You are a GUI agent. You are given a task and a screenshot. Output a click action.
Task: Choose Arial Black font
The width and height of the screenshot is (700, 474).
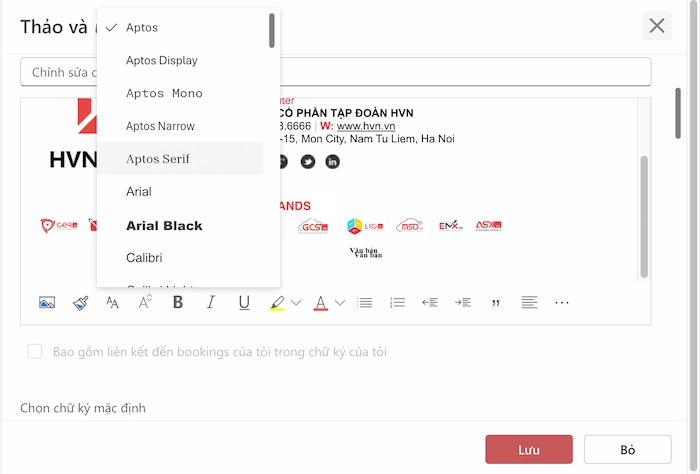[x=180, y=225]
